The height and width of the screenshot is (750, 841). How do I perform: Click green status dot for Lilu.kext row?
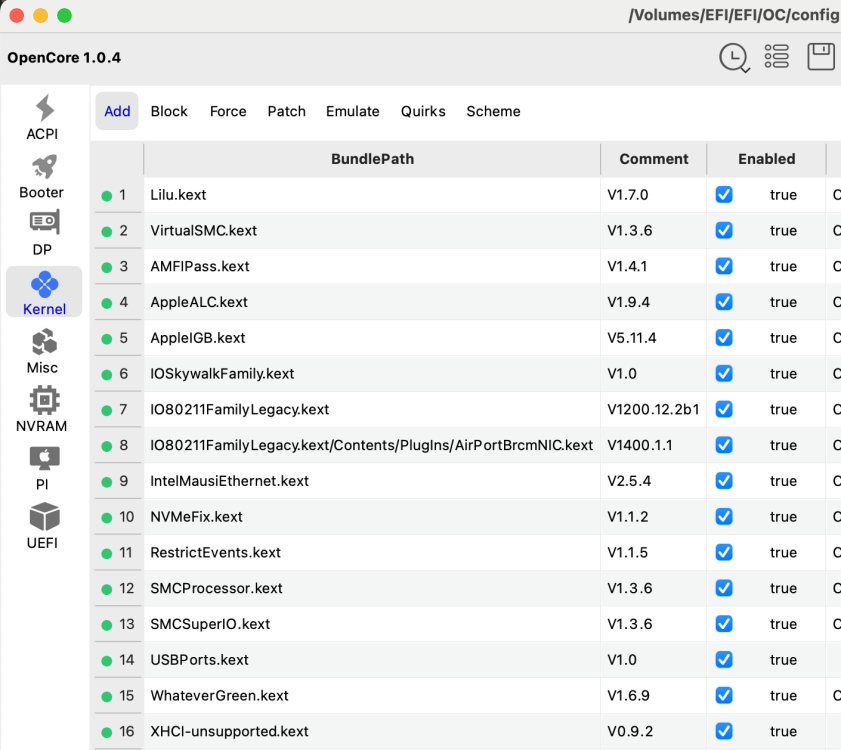click(107, 196)
